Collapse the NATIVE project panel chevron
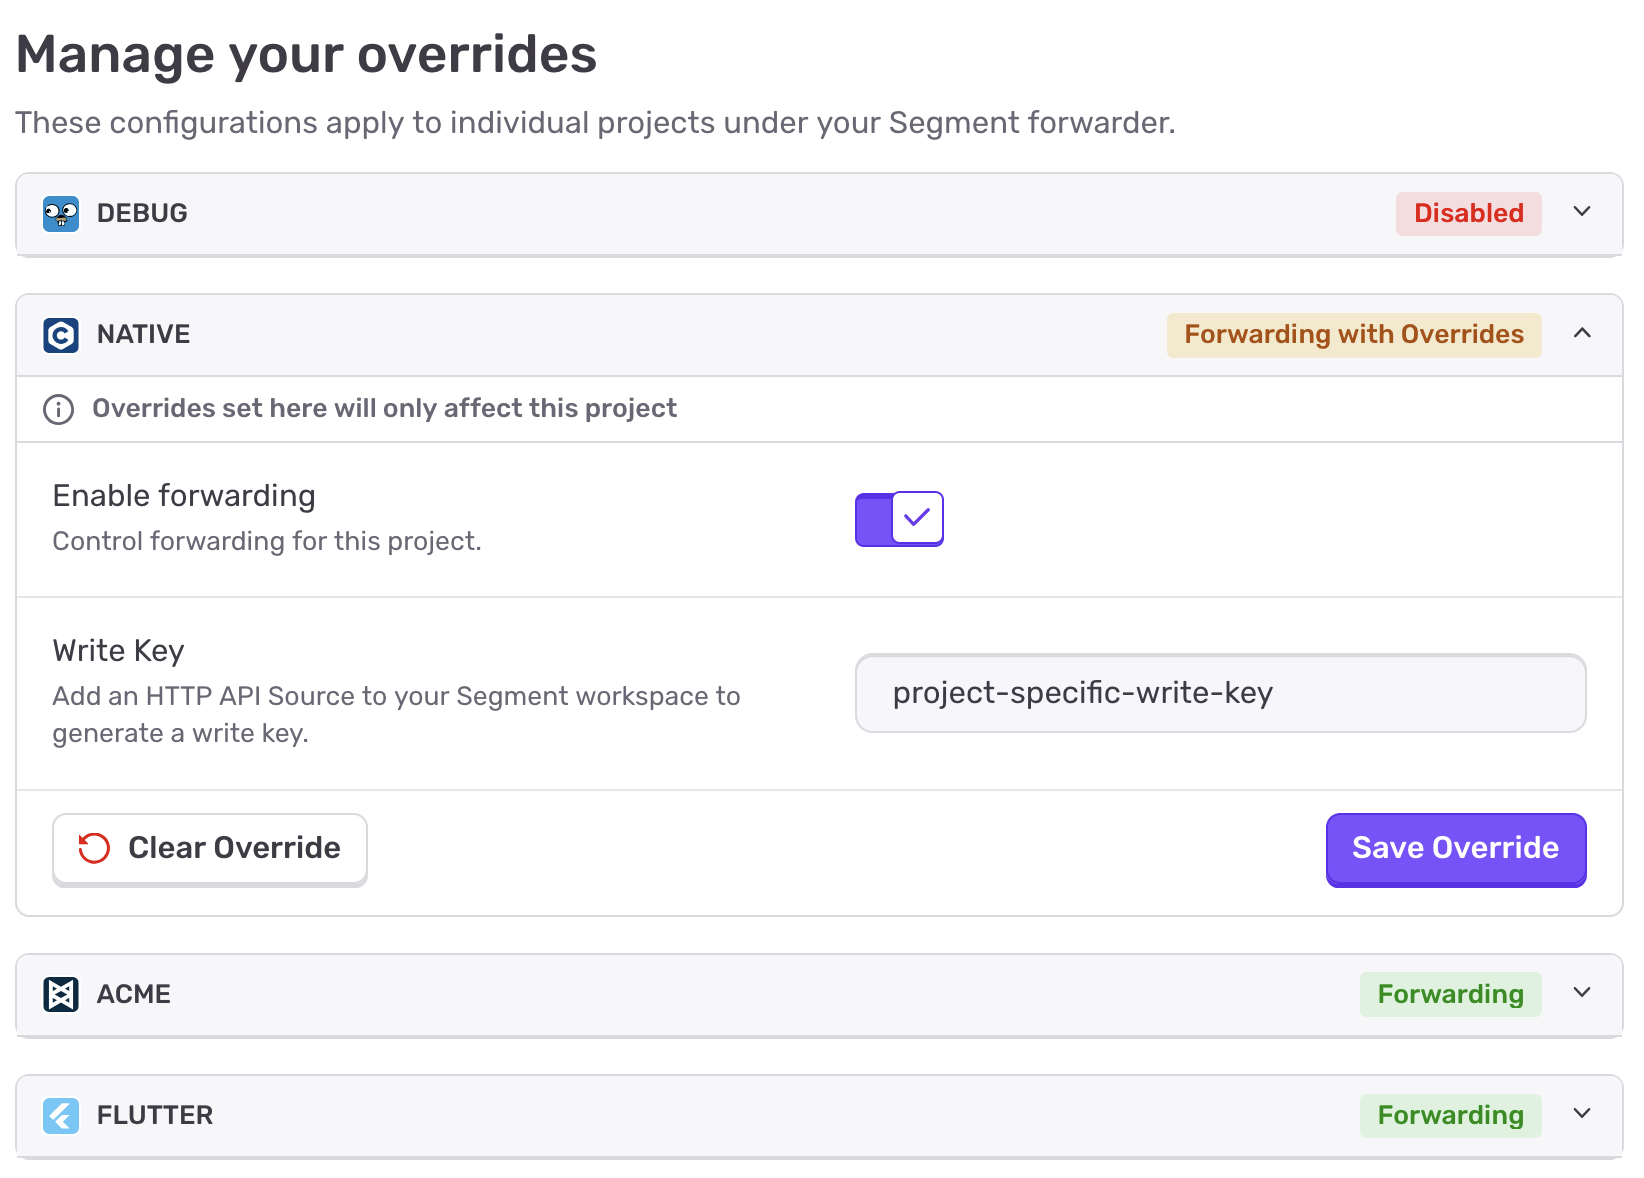This screenshot has height=1178, width=1644. point(1582,334)
